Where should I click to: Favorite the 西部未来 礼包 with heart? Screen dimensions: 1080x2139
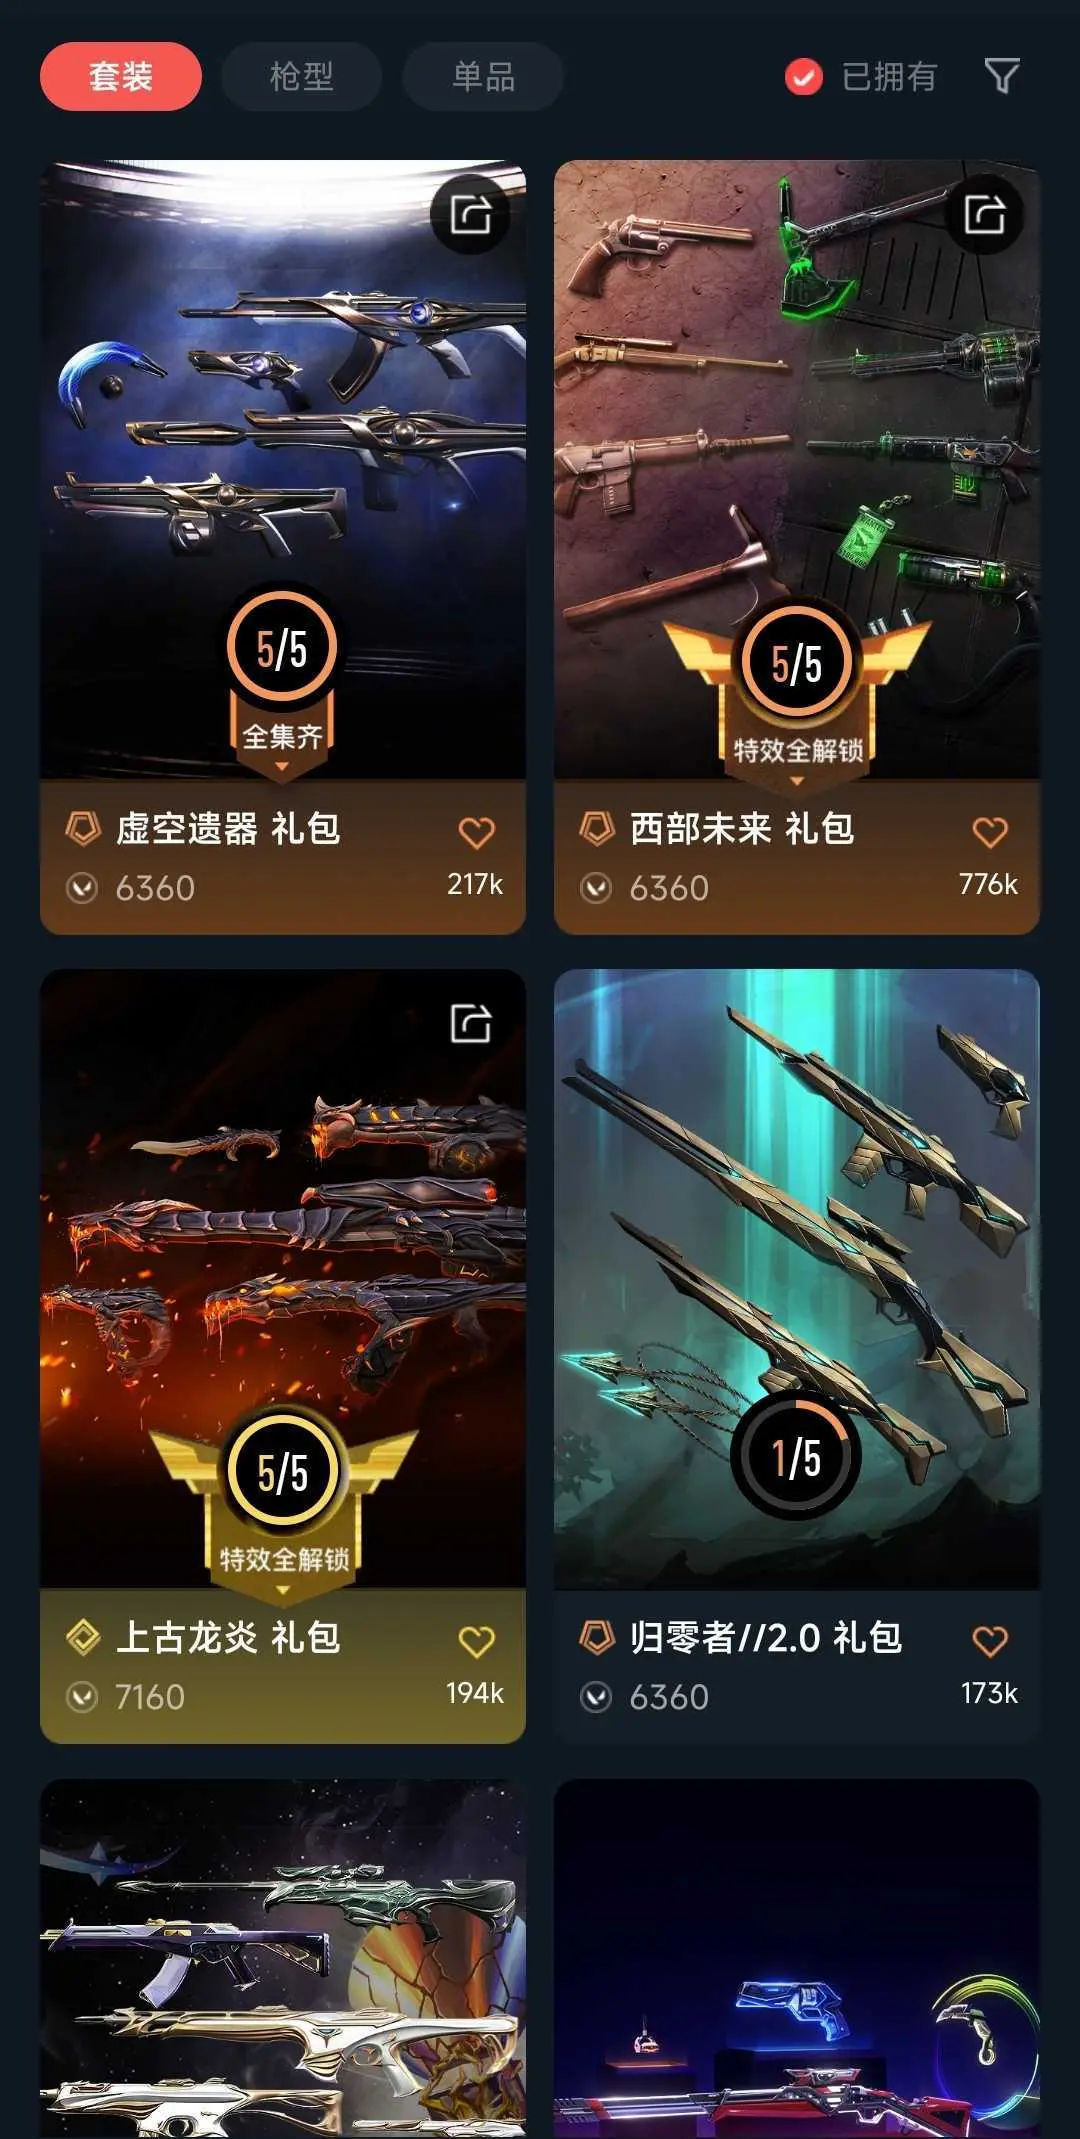click(990, 832)
